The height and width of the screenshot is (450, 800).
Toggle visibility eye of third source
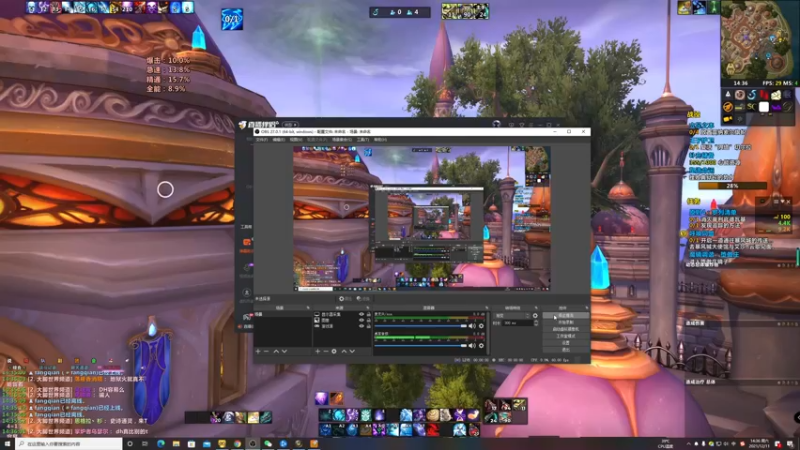click(361, 326)
